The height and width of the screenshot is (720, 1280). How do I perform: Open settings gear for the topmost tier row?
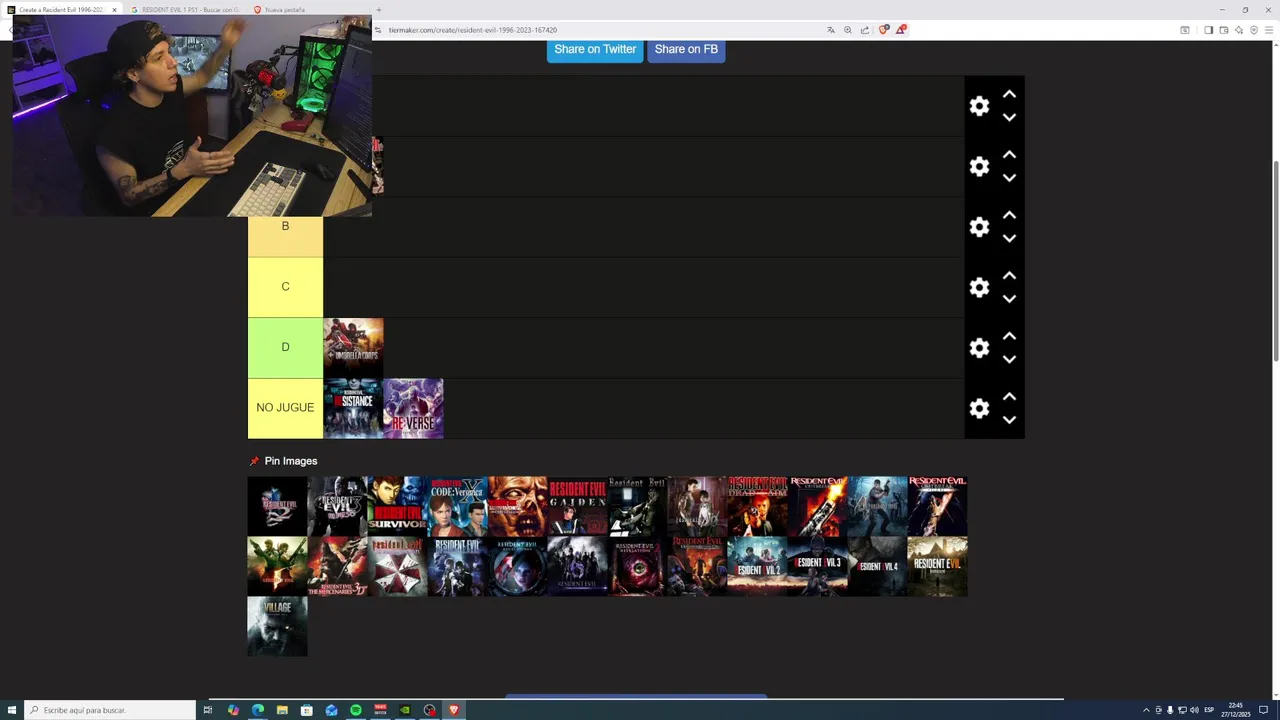point(979,106)
